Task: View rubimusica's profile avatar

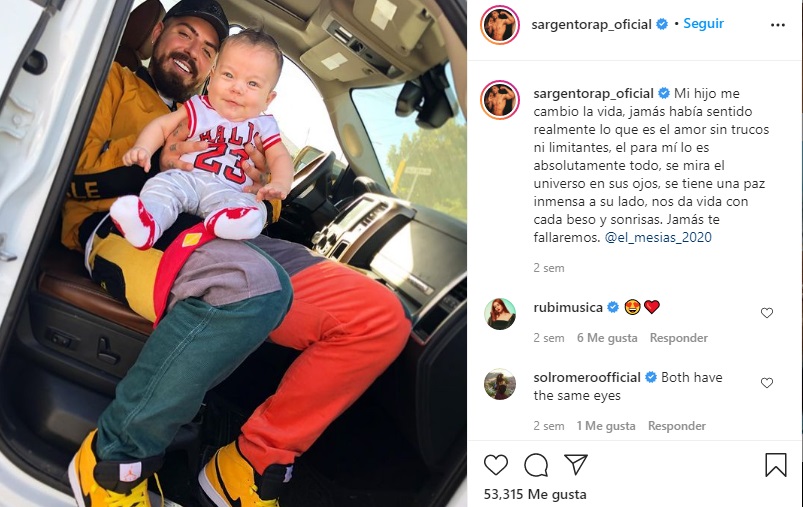Action: coord(500,313)
